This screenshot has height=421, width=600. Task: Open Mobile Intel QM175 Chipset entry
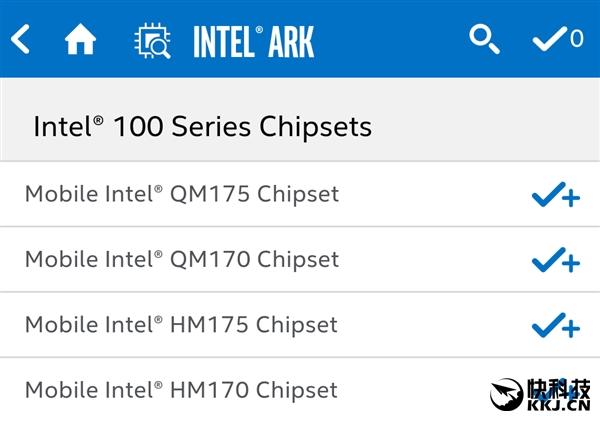(x=182, y=193)
